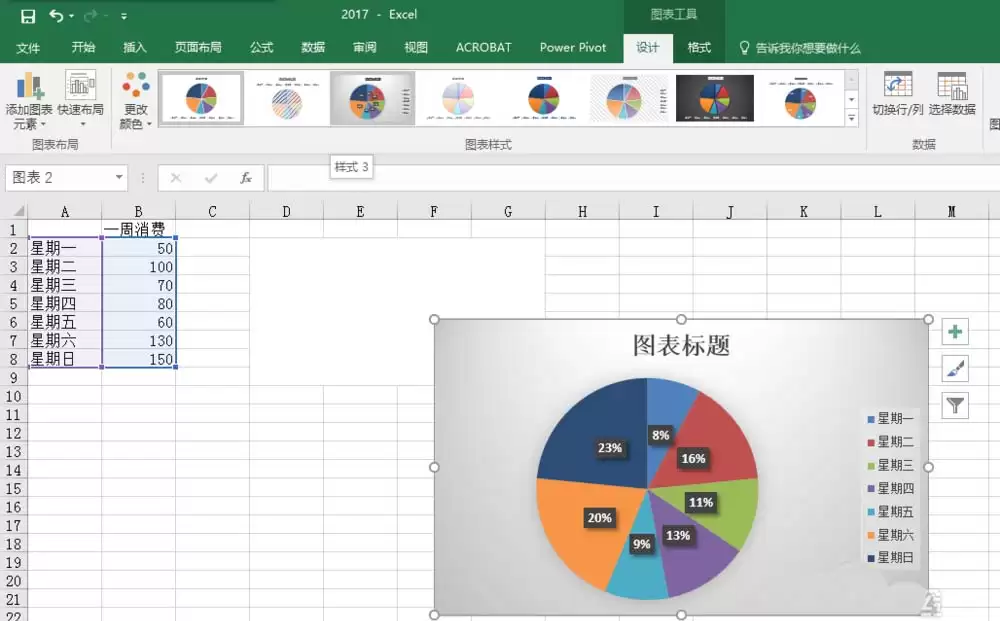The image size is (1000, 621).
Task: Undo the last action
Action: pos(54,15)
